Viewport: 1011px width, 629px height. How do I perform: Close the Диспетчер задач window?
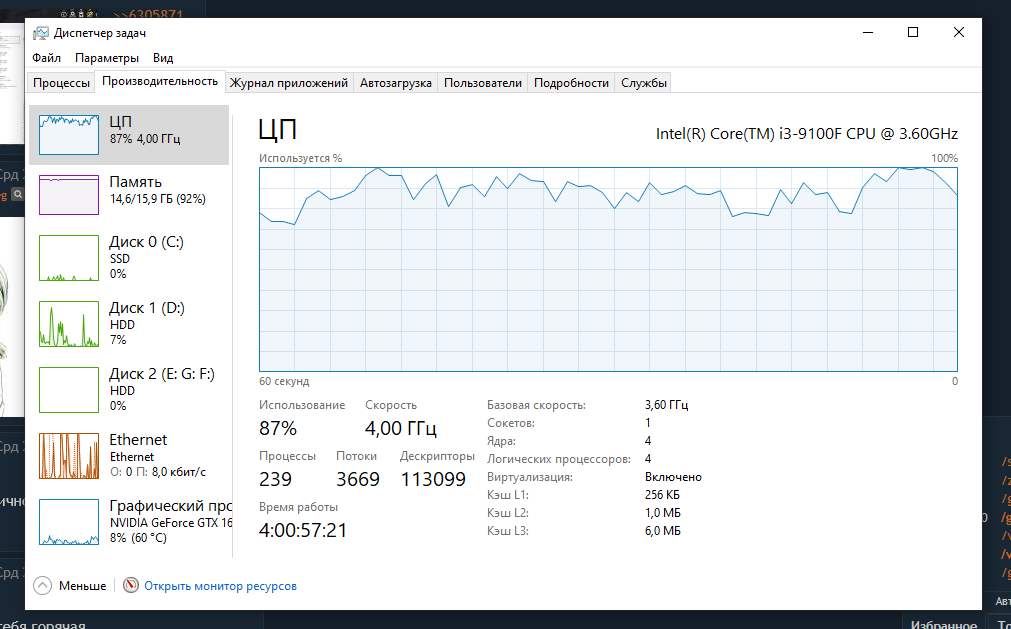click(x=959, y=32)
